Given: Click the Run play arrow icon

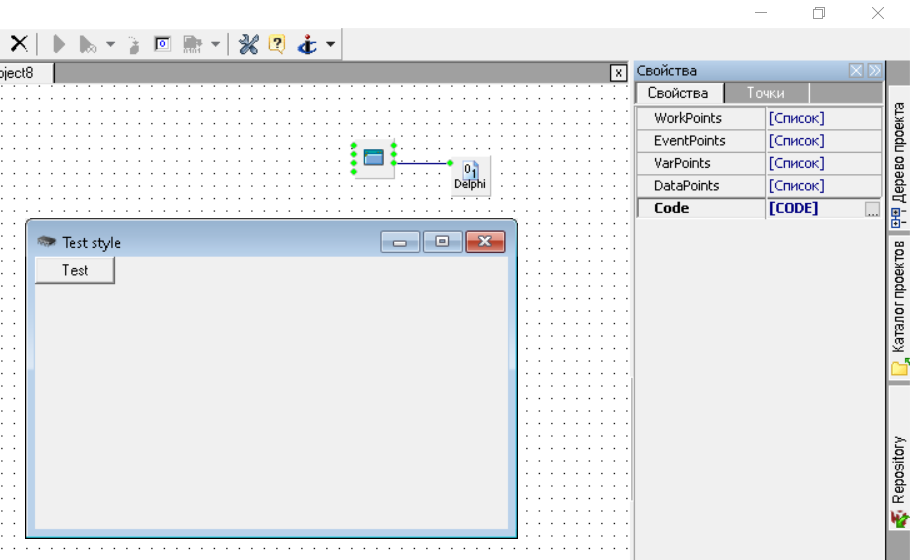Looking at the screenshot, I should pos(59,44).
